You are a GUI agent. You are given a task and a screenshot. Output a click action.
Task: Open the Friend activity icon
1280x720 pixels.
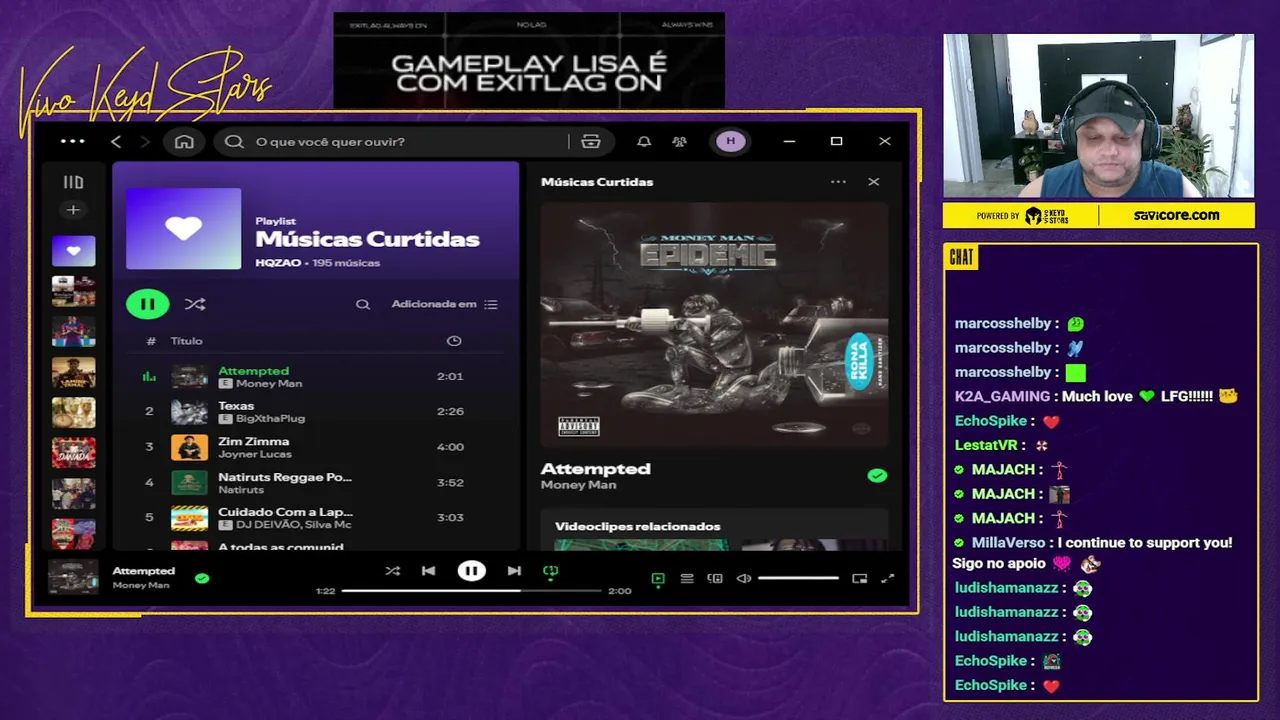coord(680,142)
